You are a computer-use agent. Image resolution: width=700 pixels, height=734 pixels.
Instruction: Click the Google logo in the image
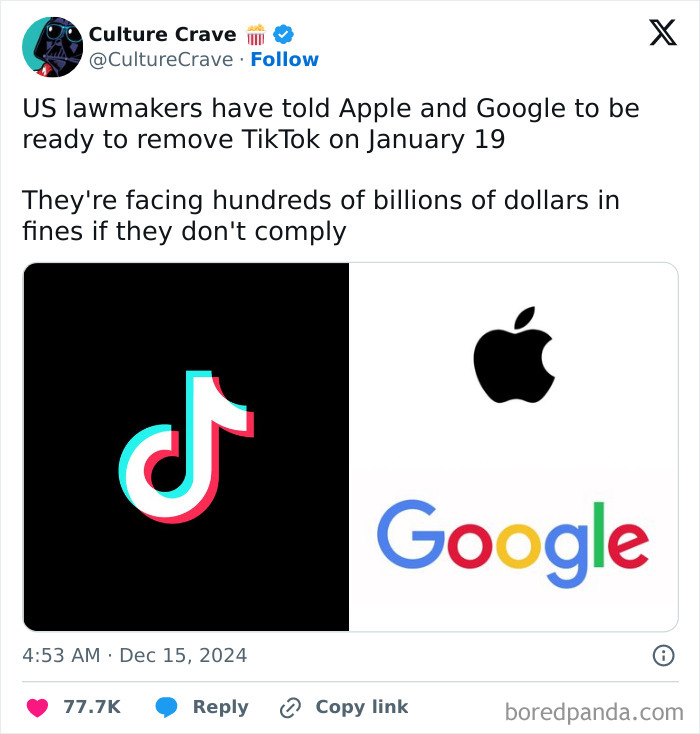513,544
